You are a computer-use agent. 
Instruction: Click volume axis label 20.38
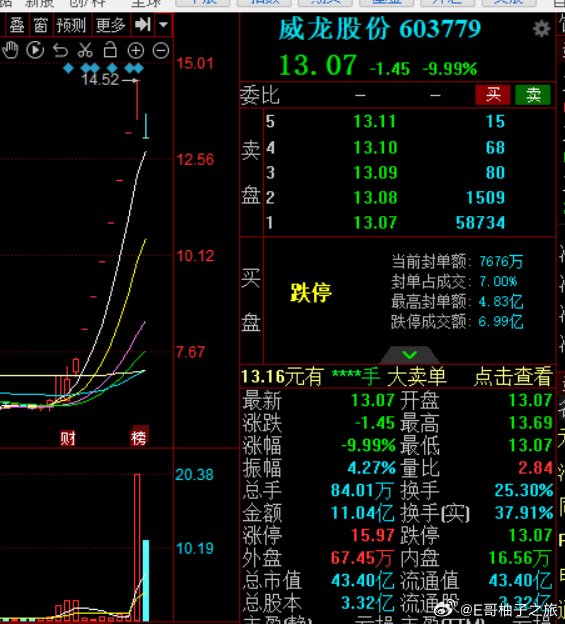click(194, 475)
